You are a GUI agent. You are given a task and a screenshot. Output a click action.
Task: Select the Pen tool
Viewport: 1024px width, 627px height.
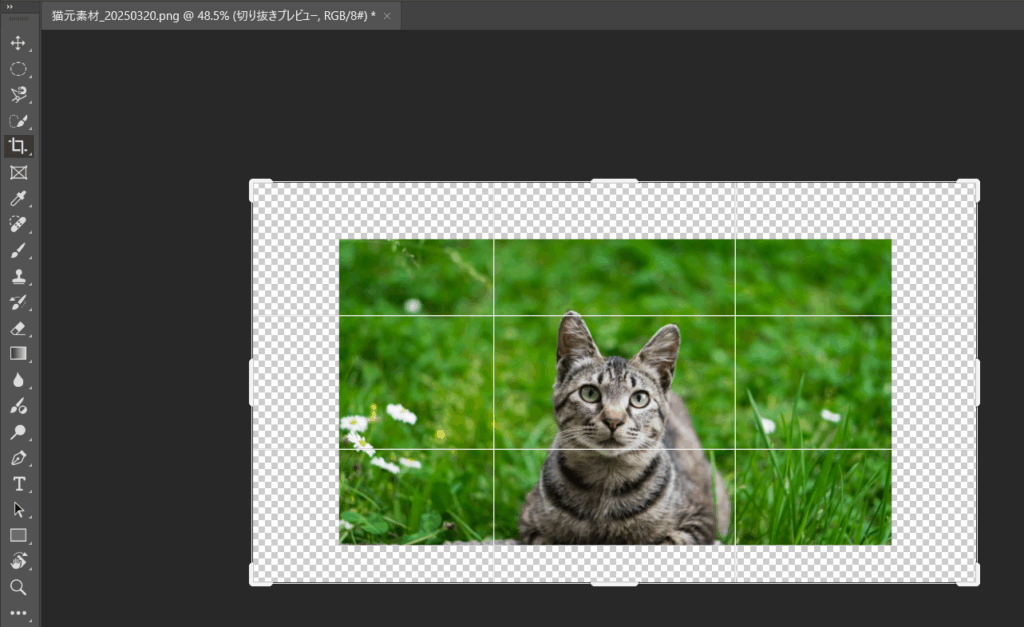[18, 458]
